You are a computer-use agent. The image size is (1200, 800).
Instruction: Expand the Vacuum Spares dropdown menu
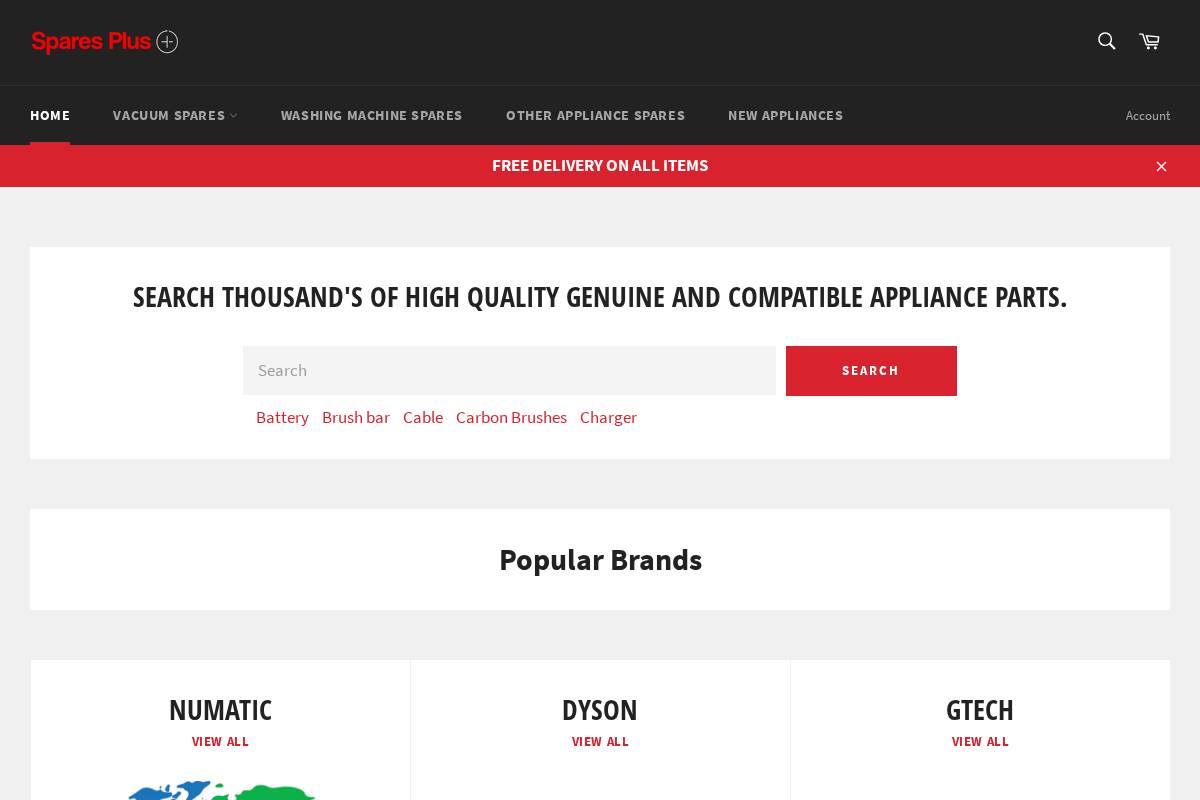coord(175,115)
